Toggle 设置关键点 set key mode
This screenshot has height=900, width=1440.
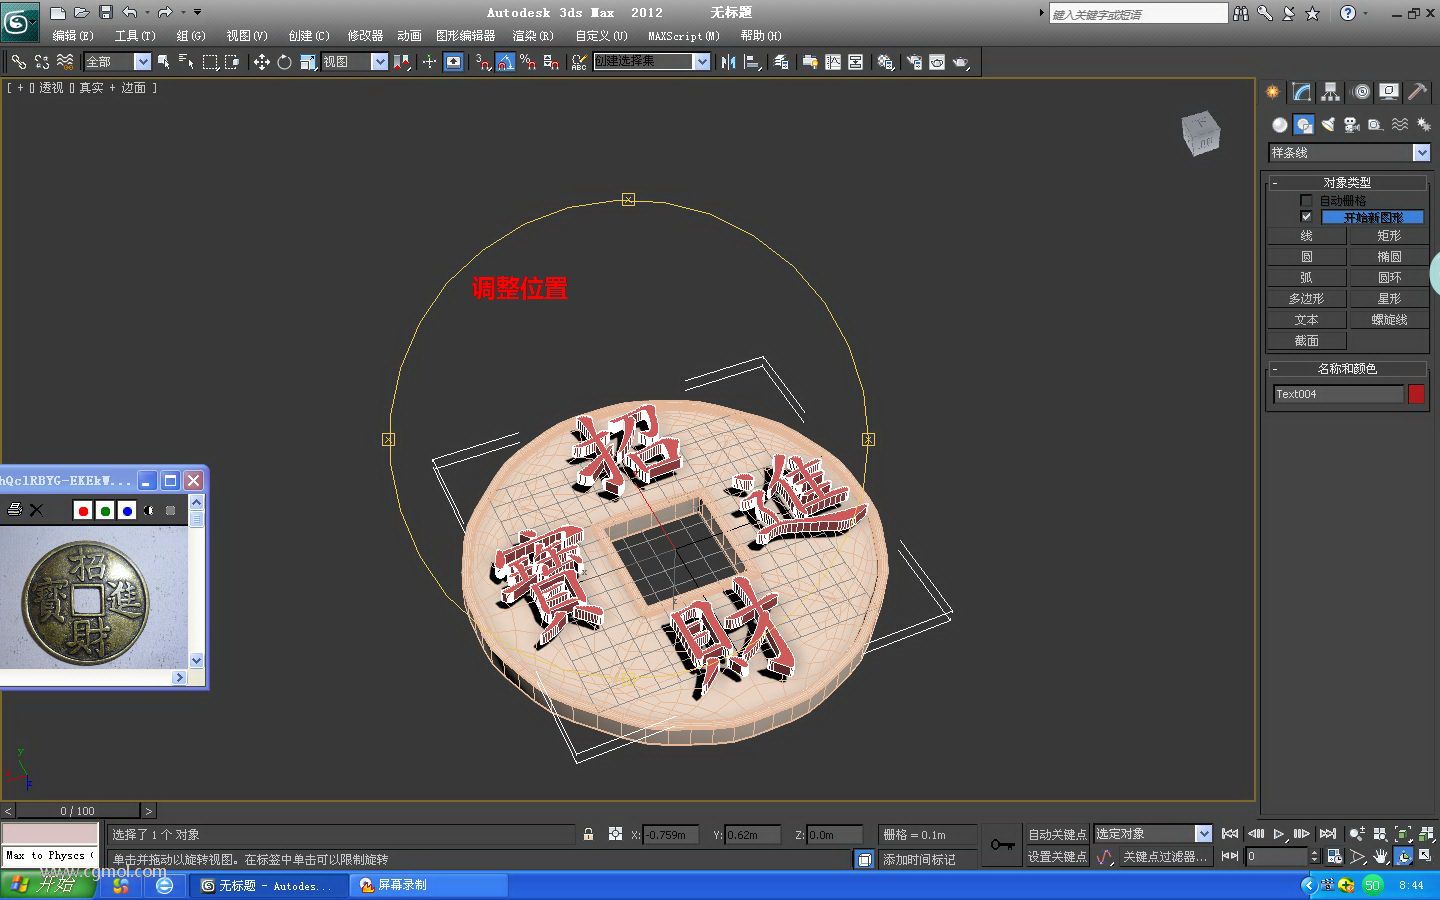tap(1057, 857)
